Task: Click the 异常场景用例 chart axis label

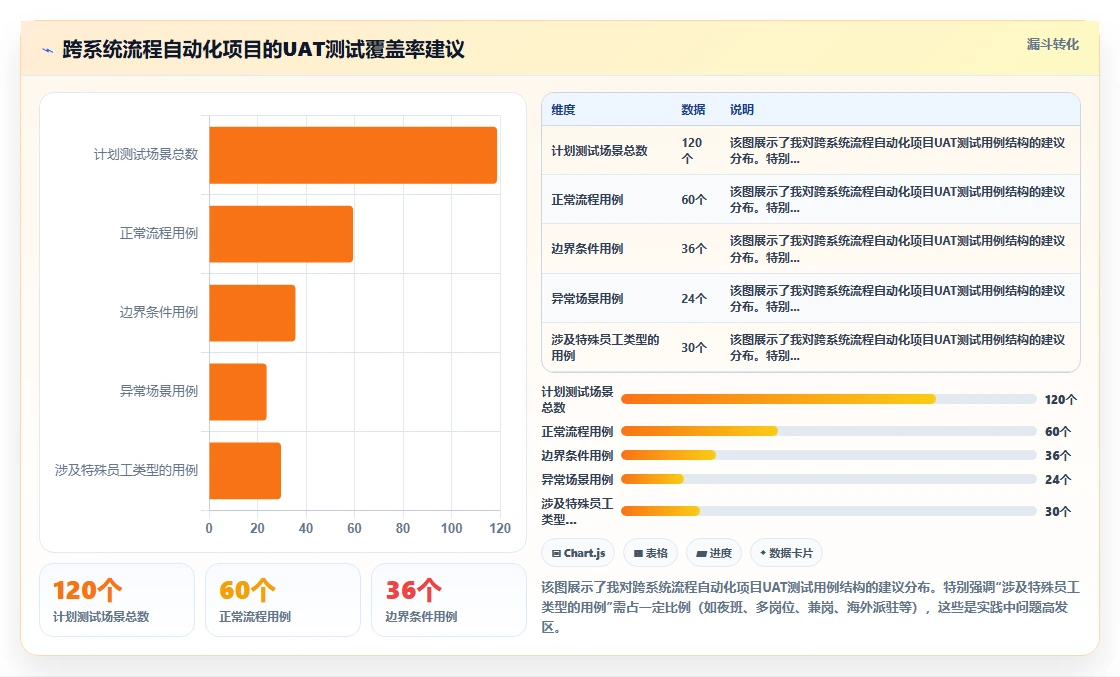Action: (x=159, y=391)
